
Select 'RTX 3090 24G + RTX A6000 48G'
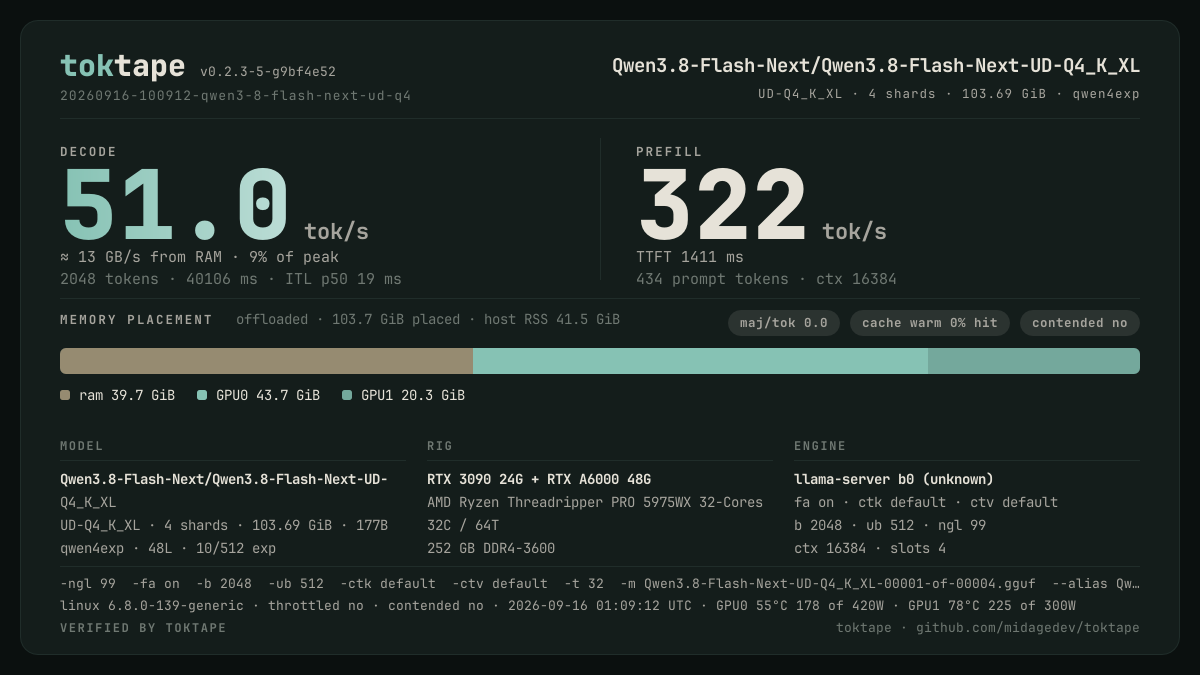539,479
